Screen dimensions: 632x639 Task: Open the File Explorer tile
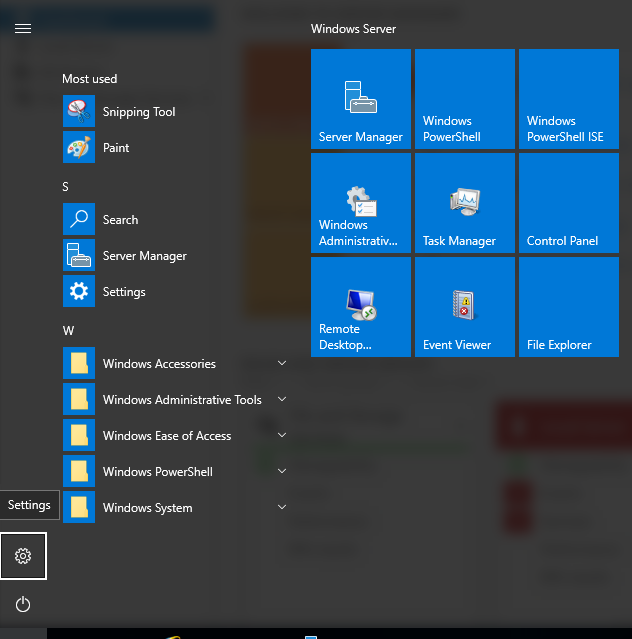pos(568,307)
